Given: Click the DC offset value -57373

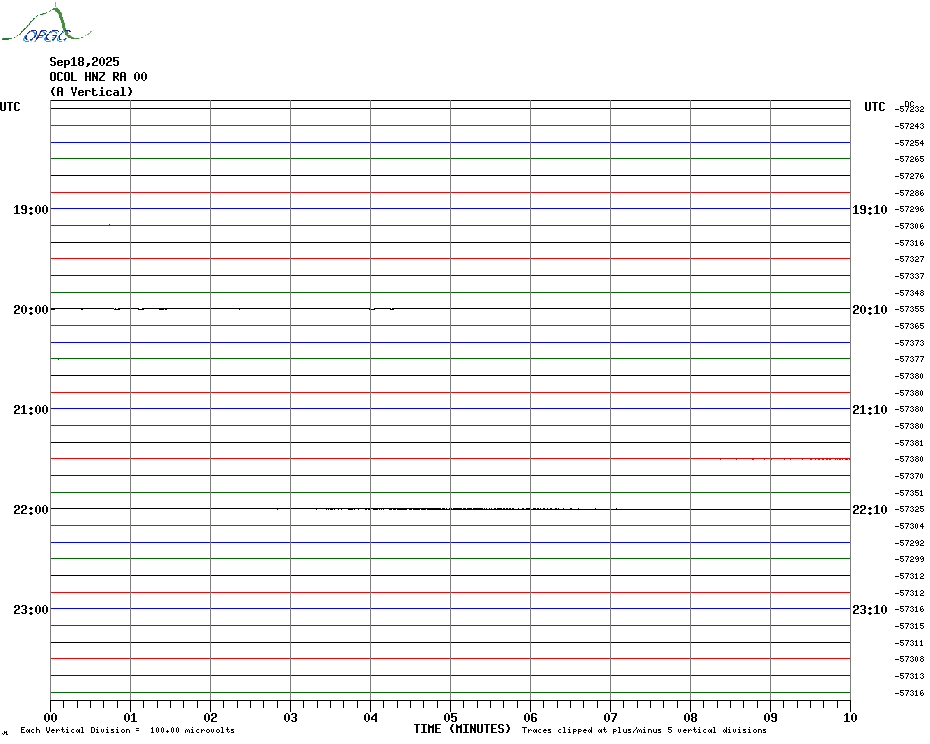Looking at the screenshot, I should tap(910, 343).
